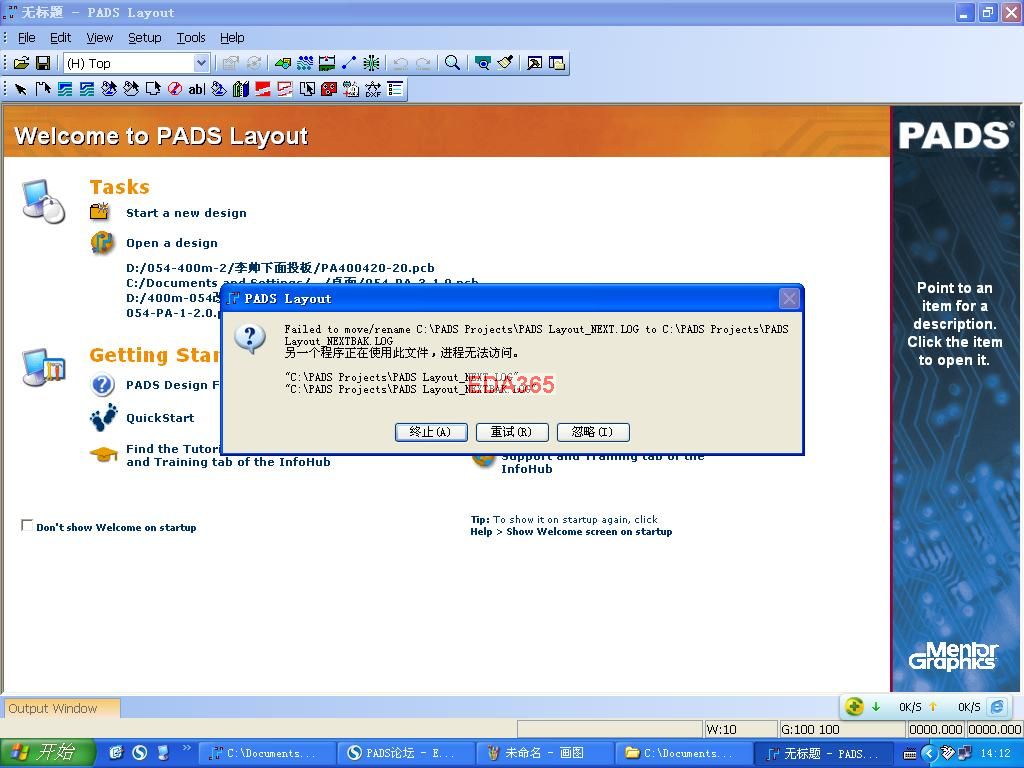
Task: Click the W:10 status bar field
Action: click(741, 729)
